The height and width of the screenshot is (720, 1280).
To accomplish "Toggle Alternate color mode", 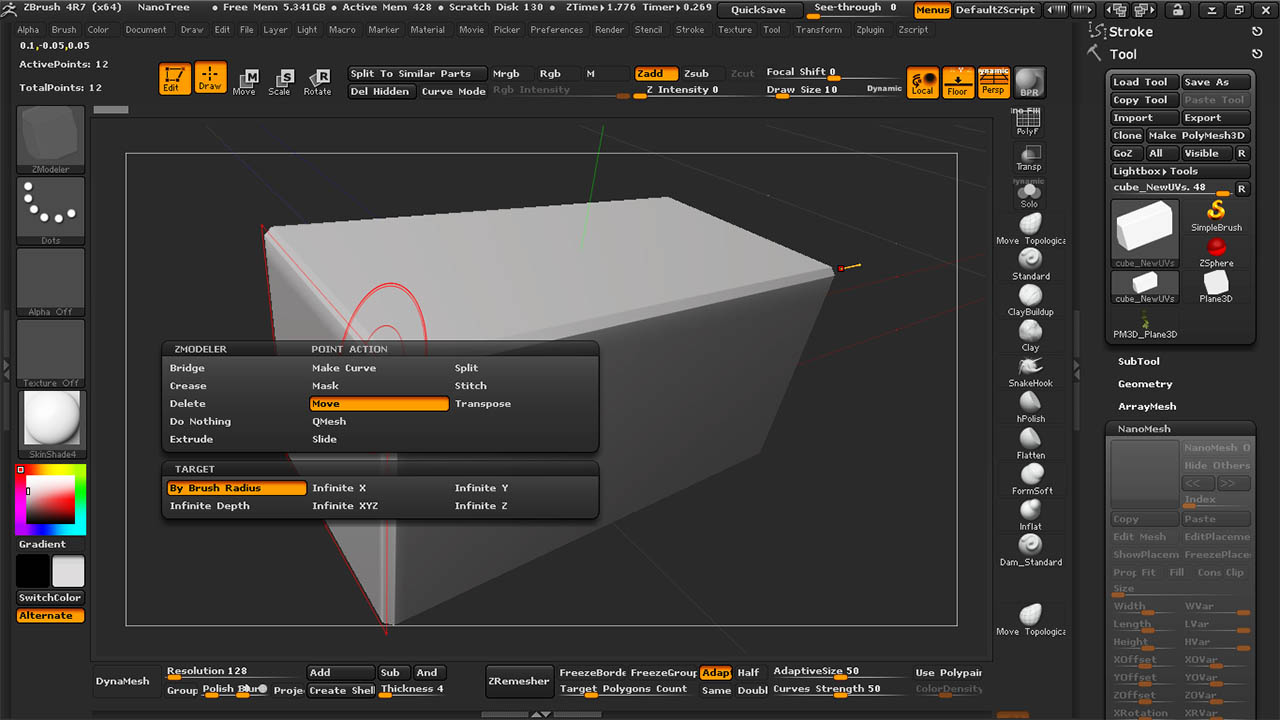I will pos(50,616).
